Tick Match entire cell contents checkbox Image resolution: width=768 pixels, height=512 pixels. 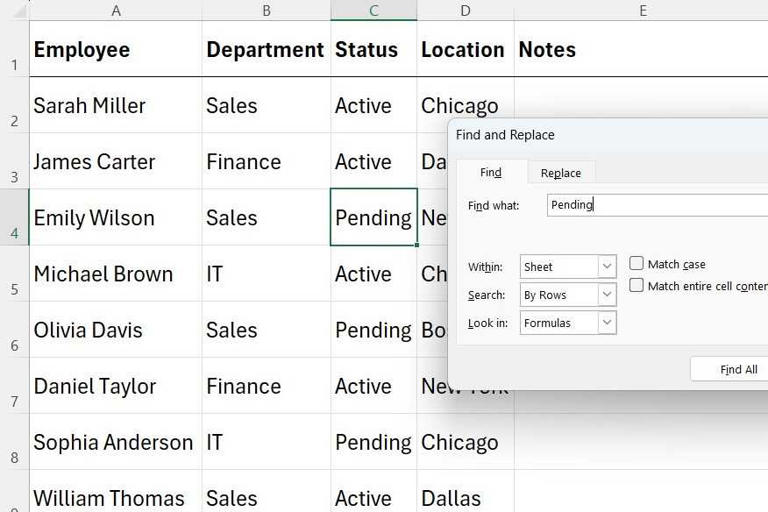pyautogui.click(x=636, y=285)
